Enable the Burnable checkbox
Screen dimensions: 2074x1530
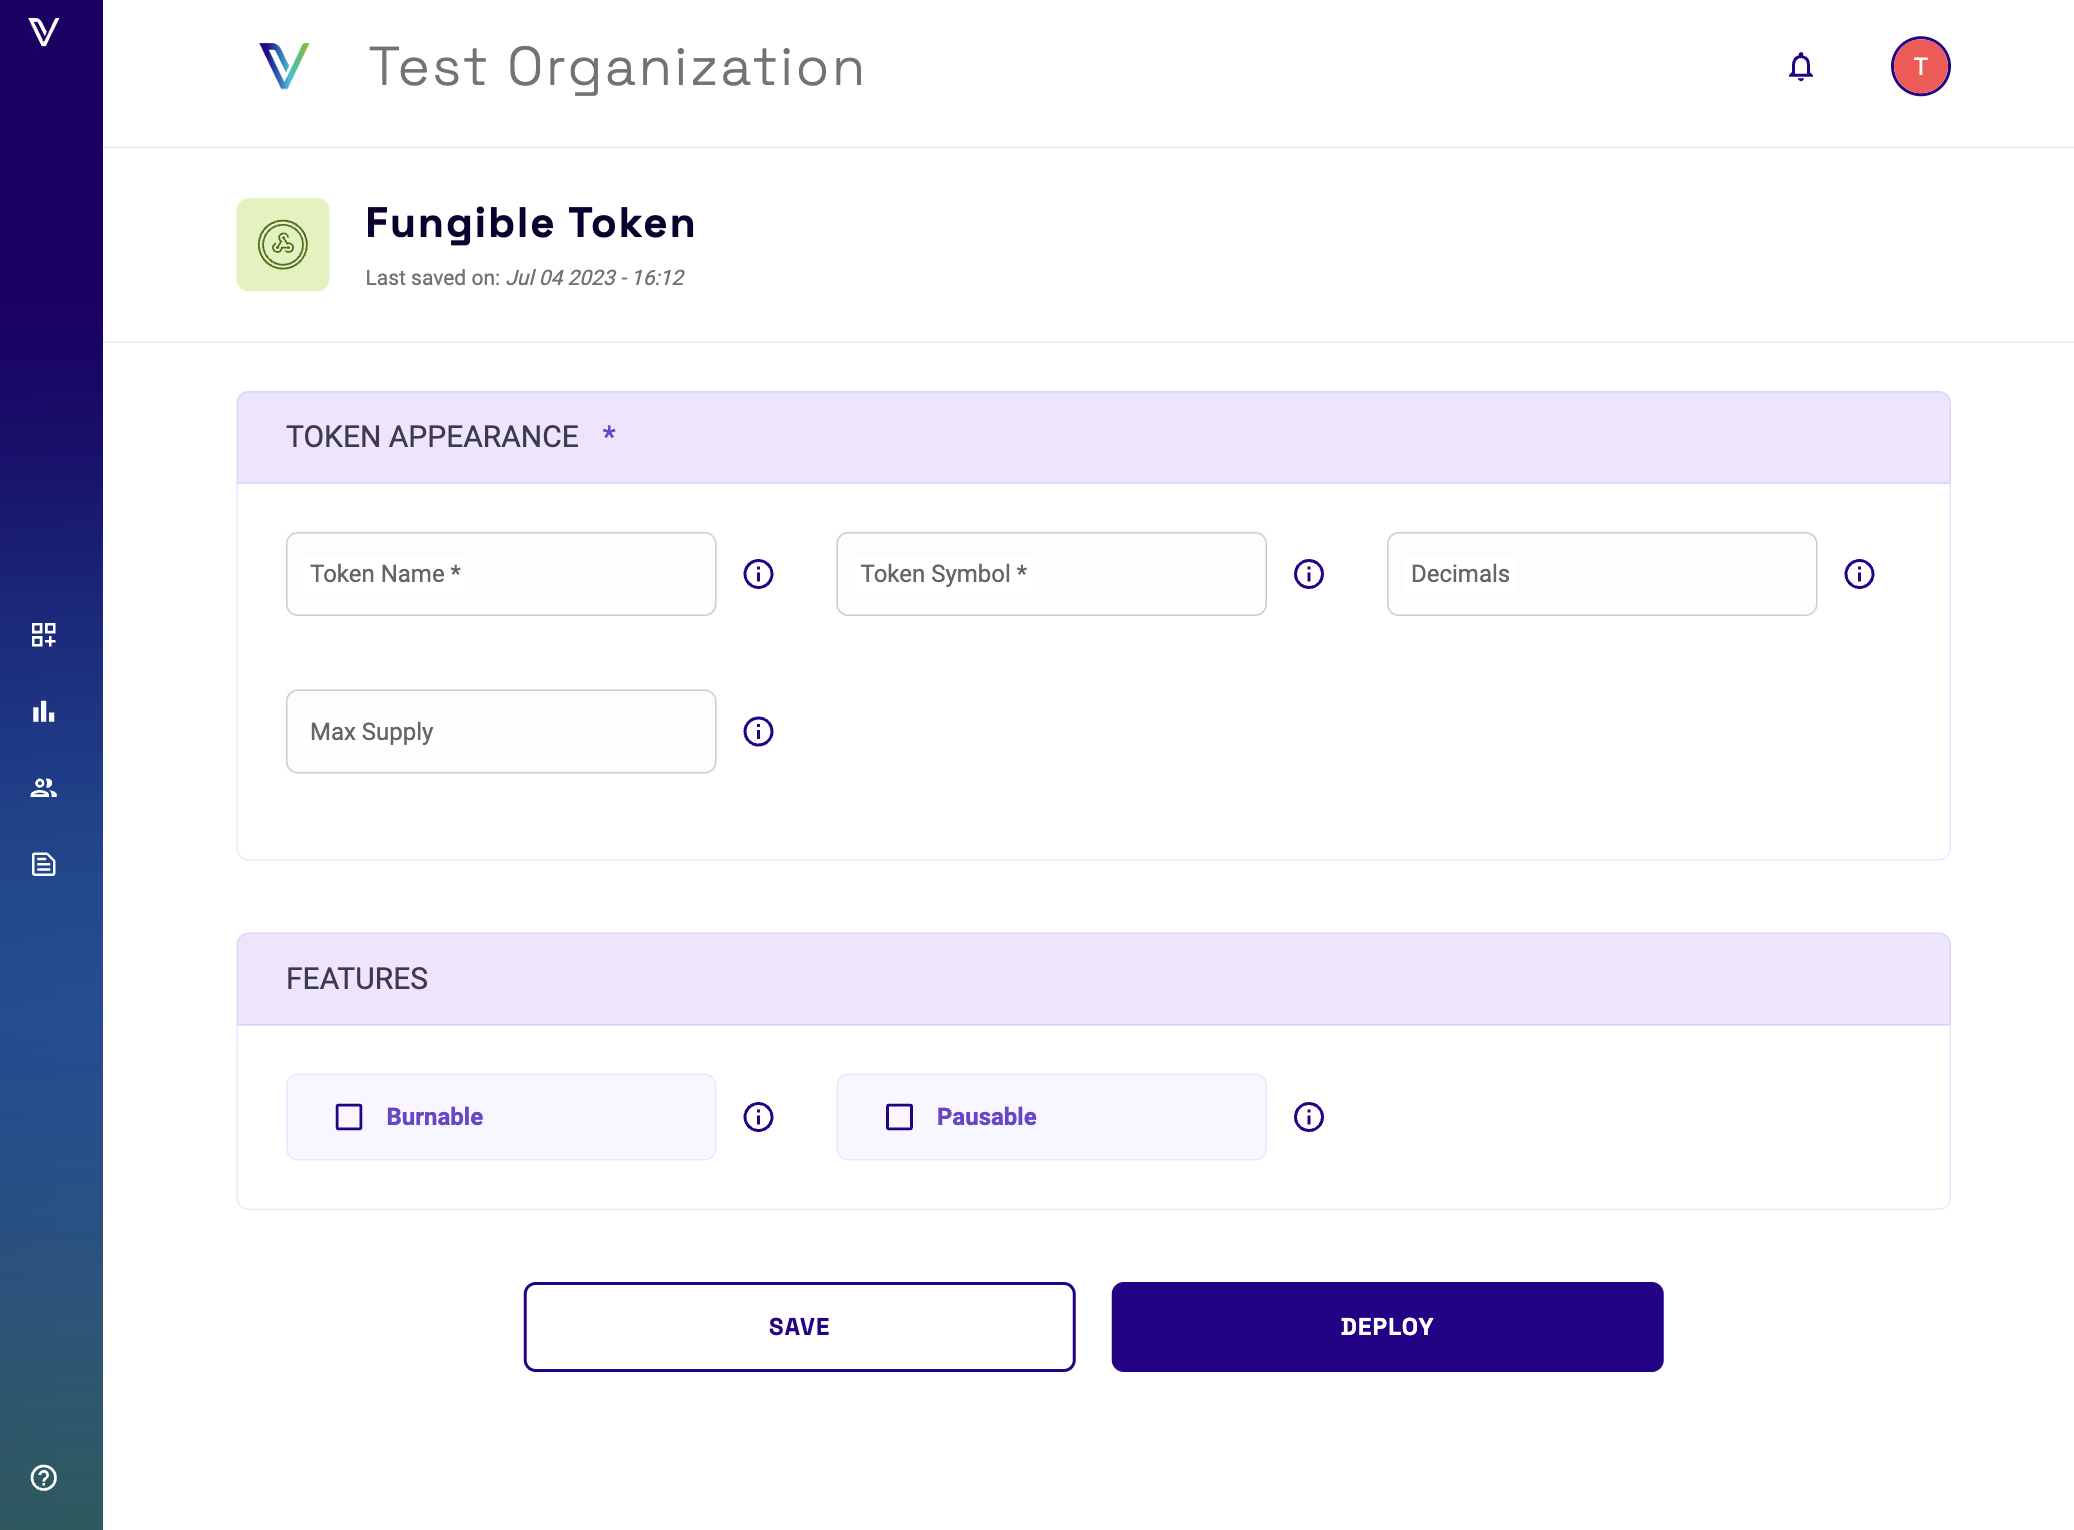[349, 1117]
